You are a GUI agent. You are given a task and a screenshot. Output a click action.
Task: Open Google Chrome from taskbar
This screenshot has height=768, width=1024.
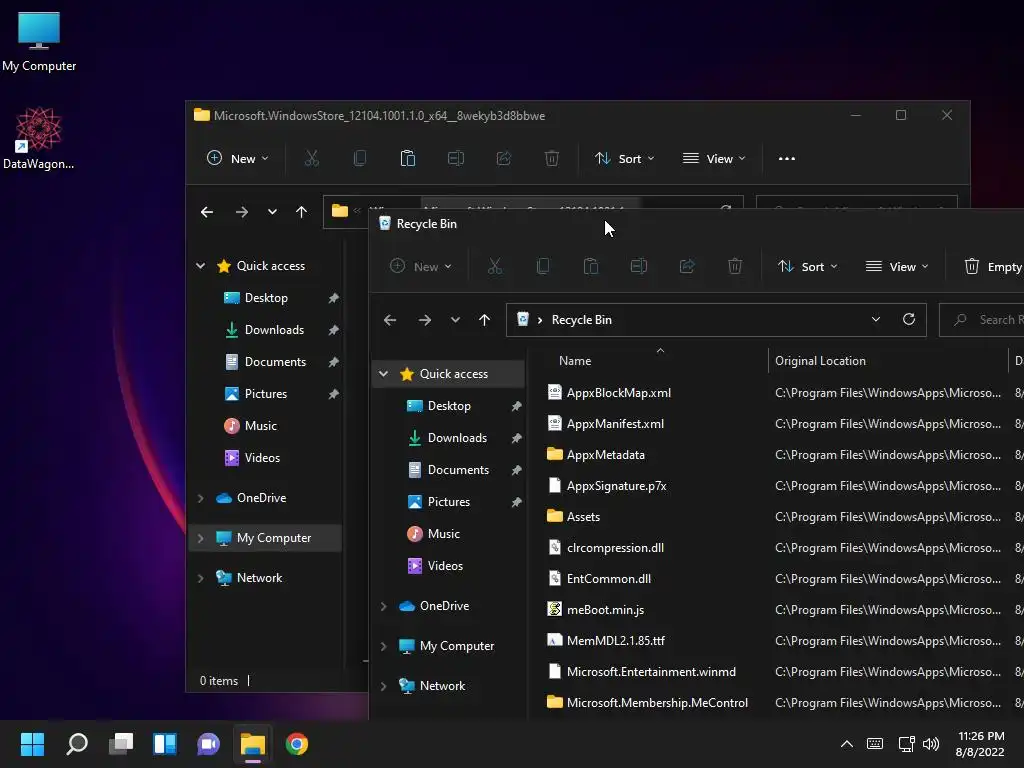pos(296,744)
